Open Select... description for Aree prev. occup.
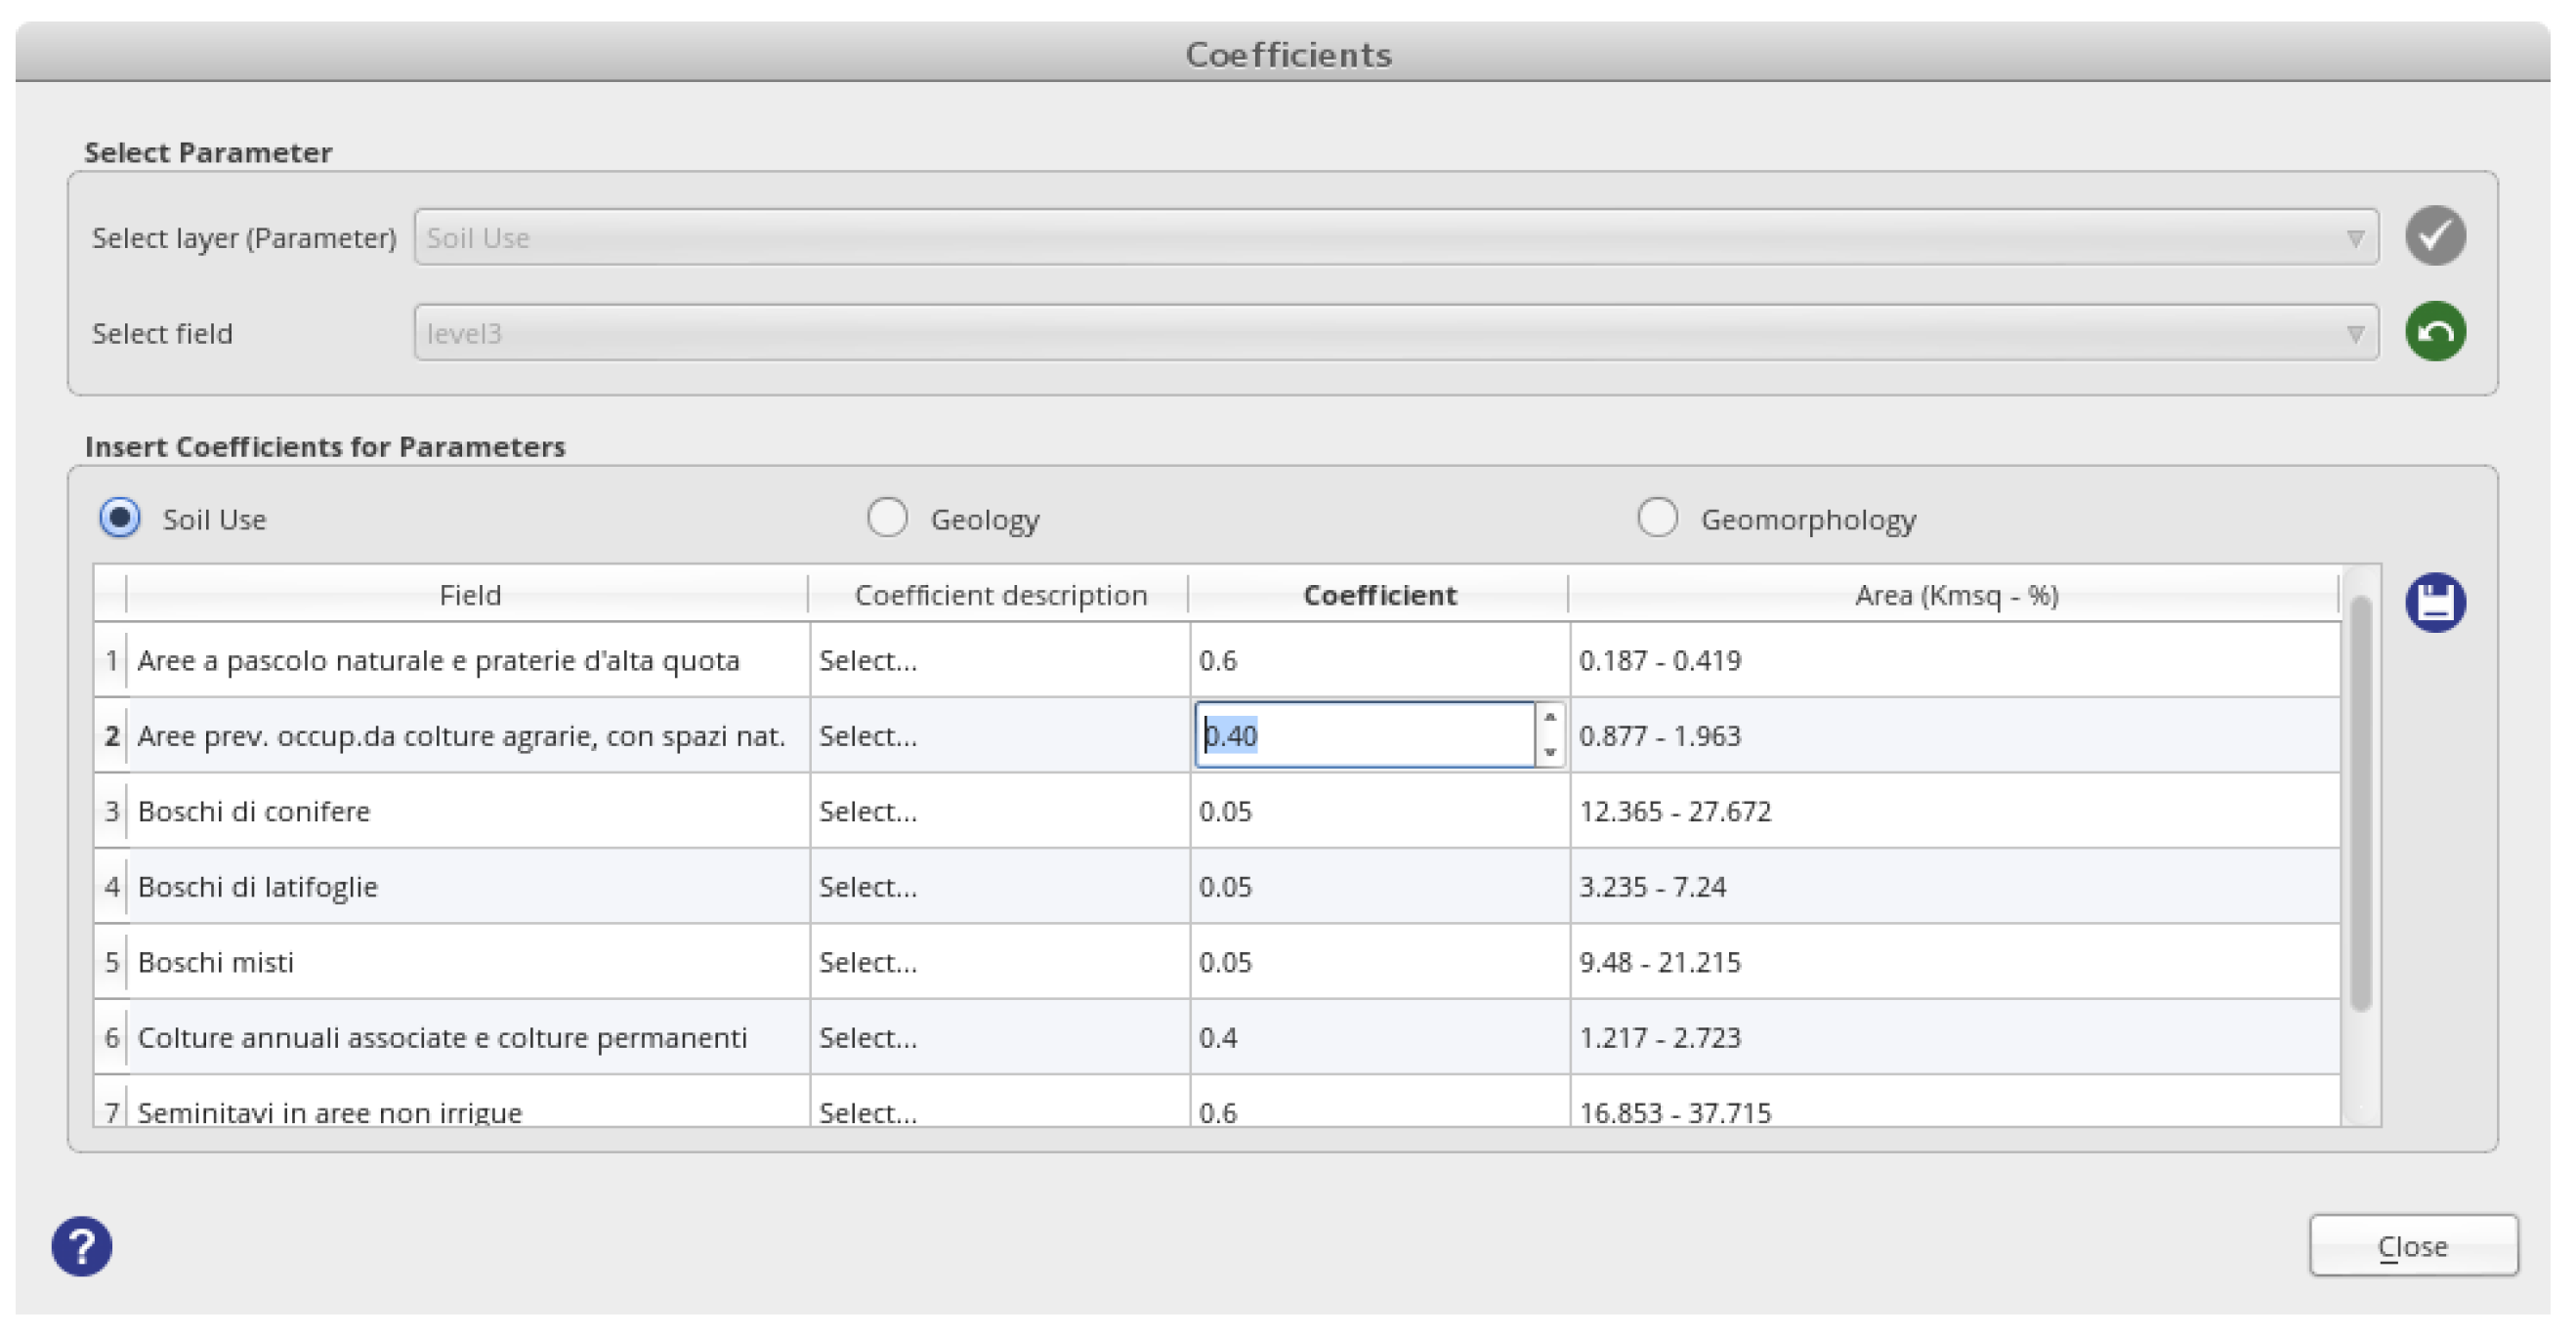Image resolution: width=2576 pixels, height=1336 pixels. (x=999, y=736)
